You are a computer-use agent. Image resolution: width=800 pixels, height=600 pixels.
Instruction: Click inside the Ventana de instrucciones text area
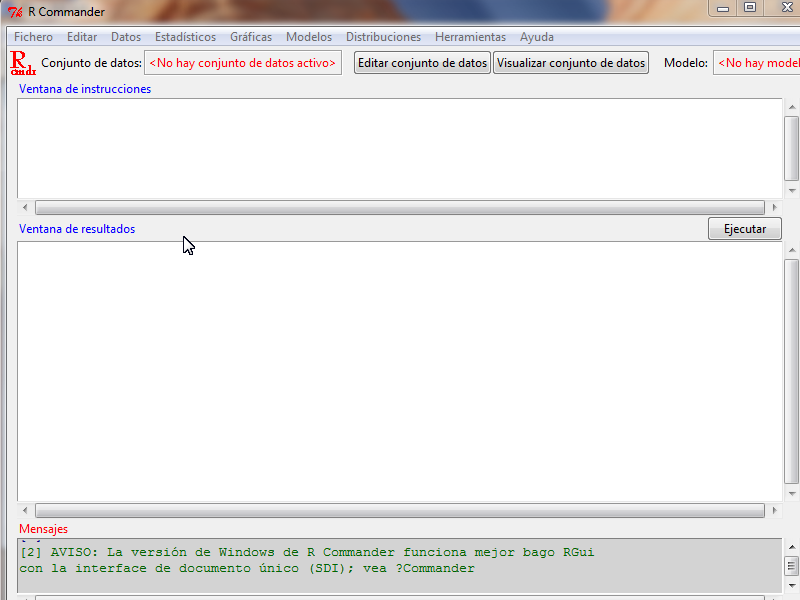(x=399, y=148)
